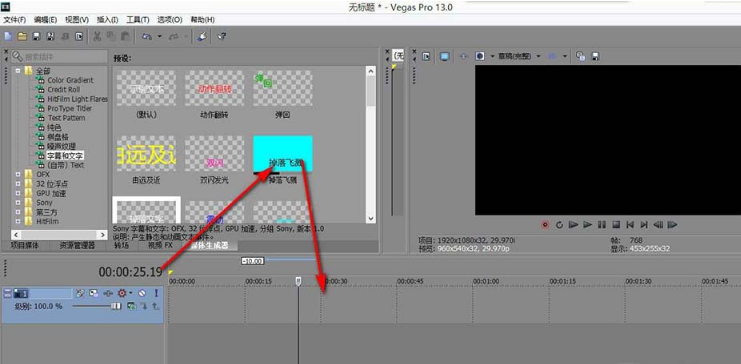The width and height of the screenshot is (741, 364).
Task: Toggle split screen view in preview
Action: [x=480, y=56]
